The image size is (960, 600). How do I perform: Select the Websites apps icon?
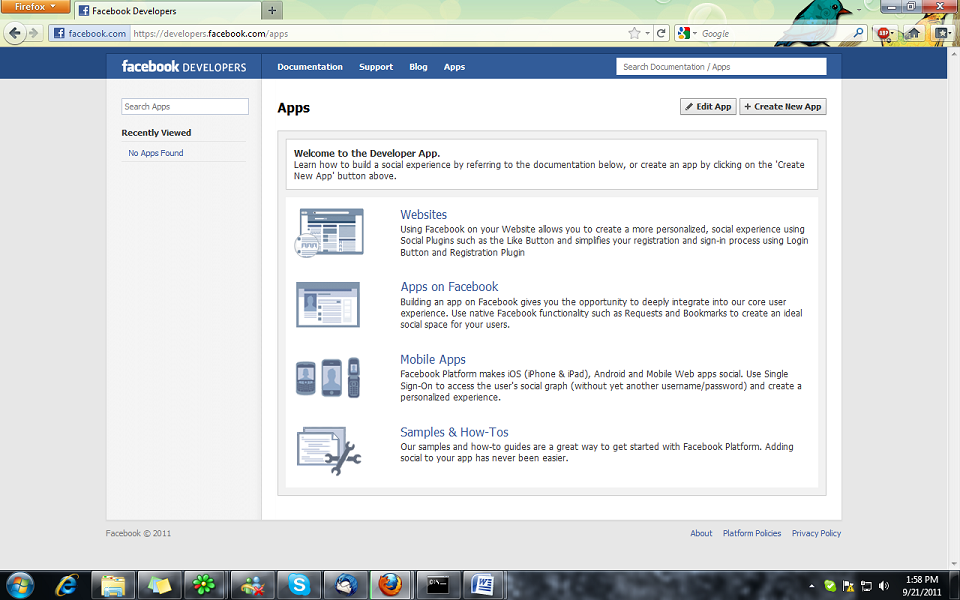tap(329, 231)
